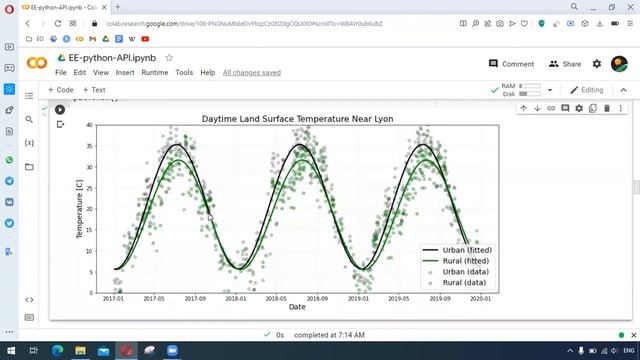
Task: Open the YouTube bookmark
Action: click(145, 39)
